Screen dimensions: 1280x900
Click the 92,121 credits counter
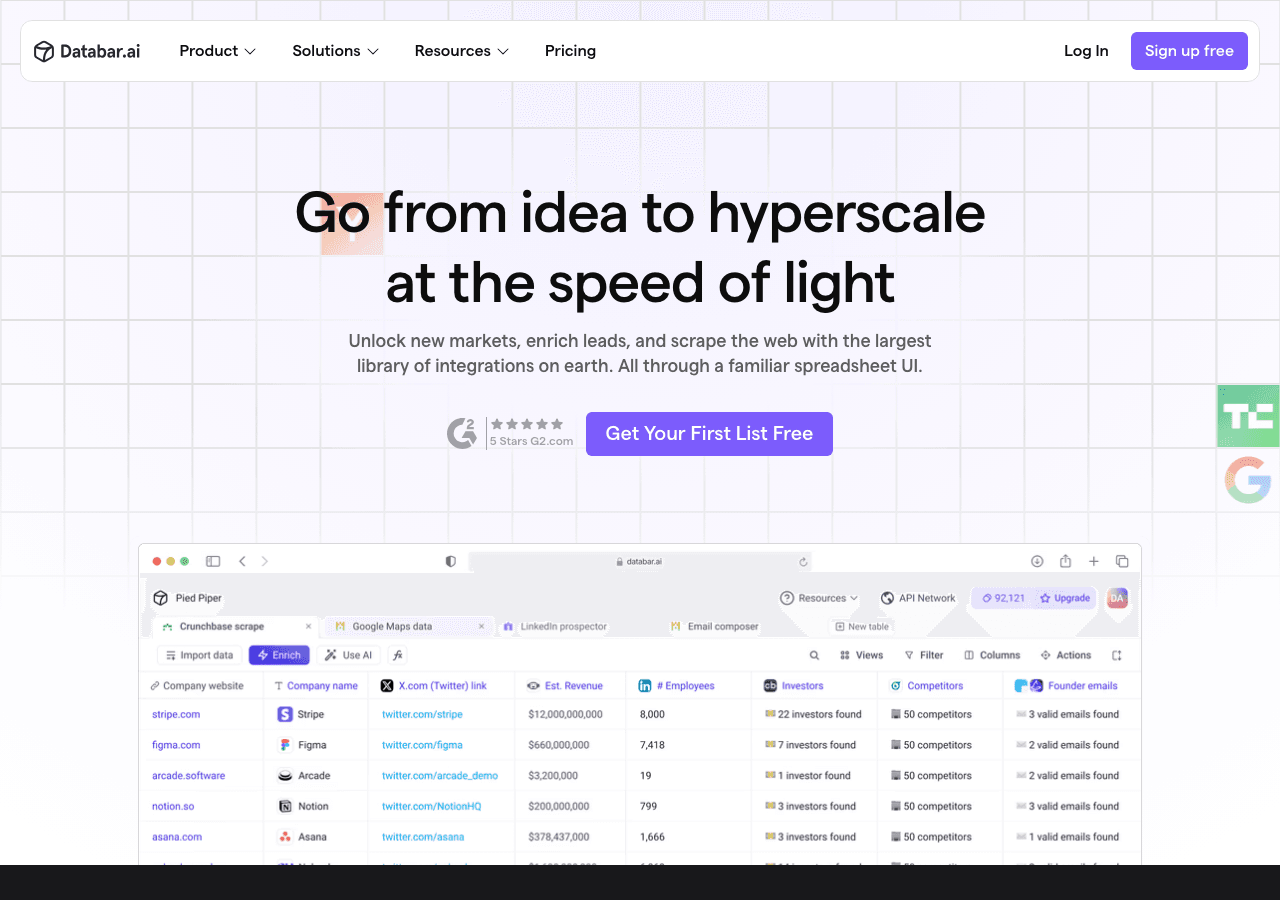(x=1003, y=598)
